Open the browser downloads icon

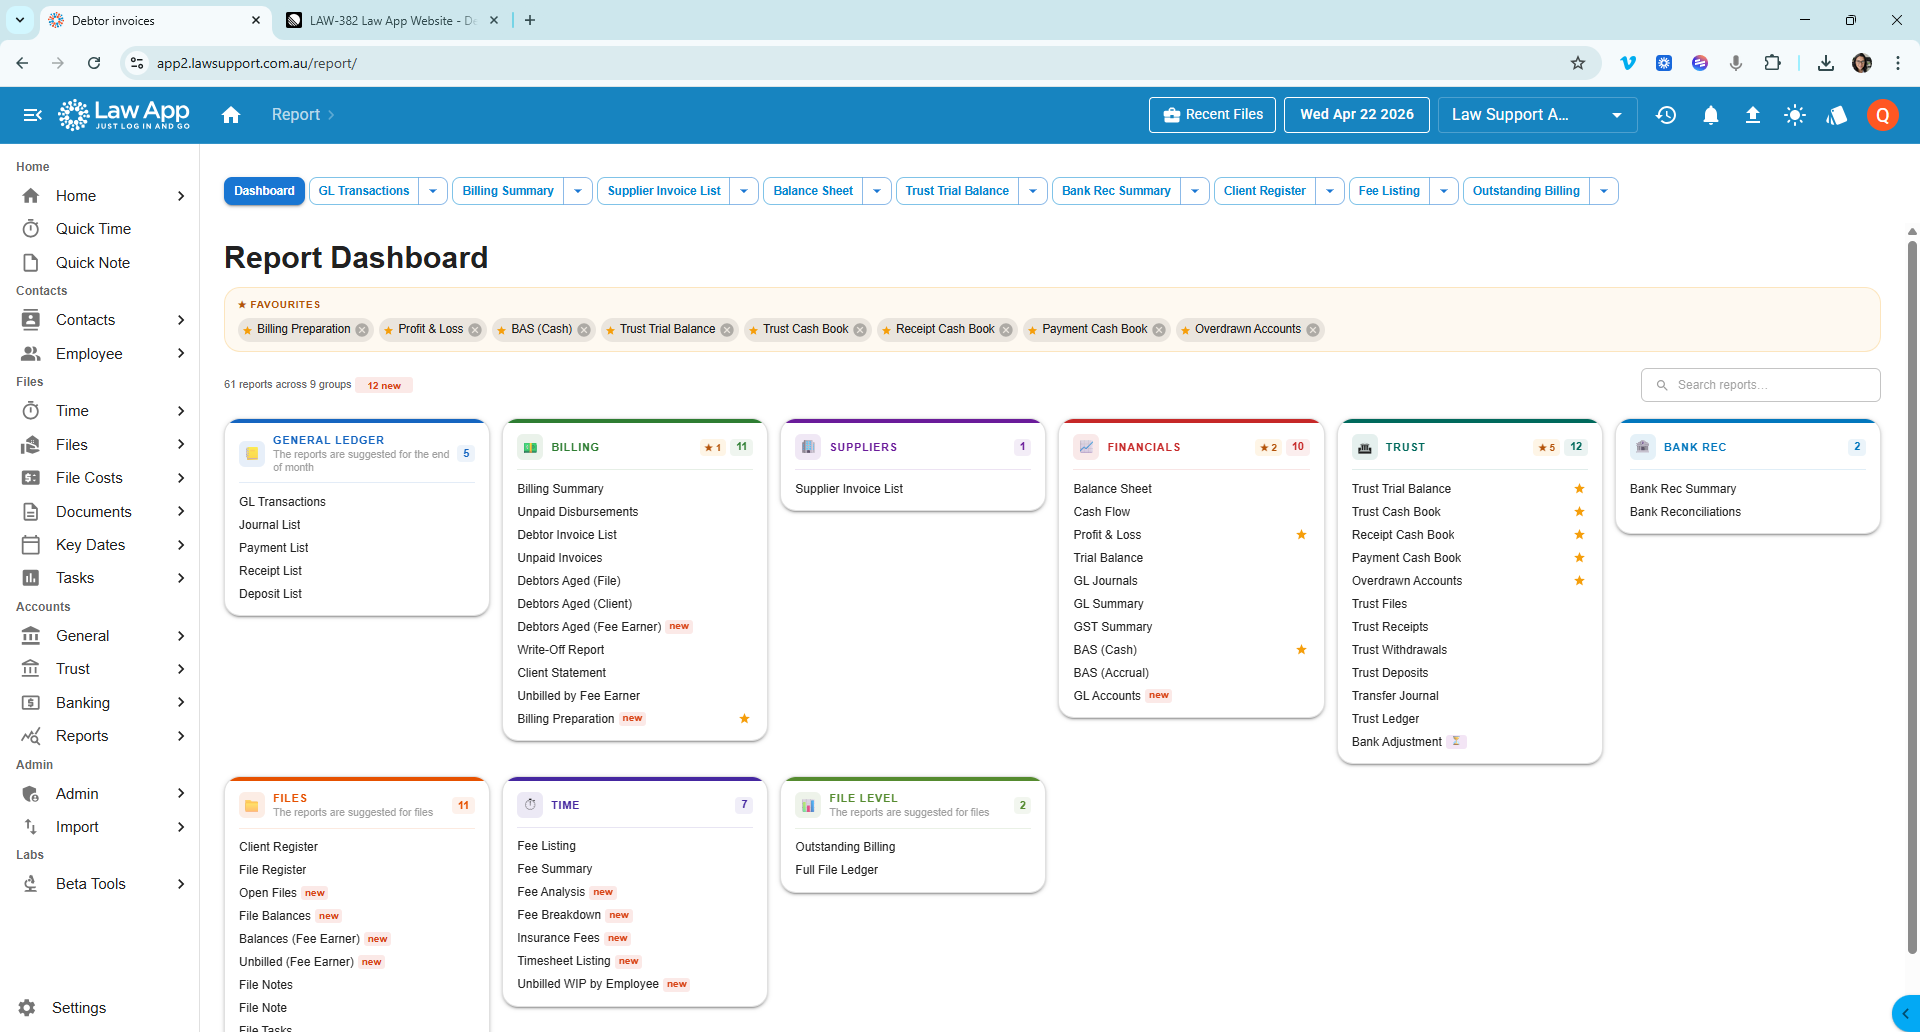pyautogui.click(x=1826, y=63)
